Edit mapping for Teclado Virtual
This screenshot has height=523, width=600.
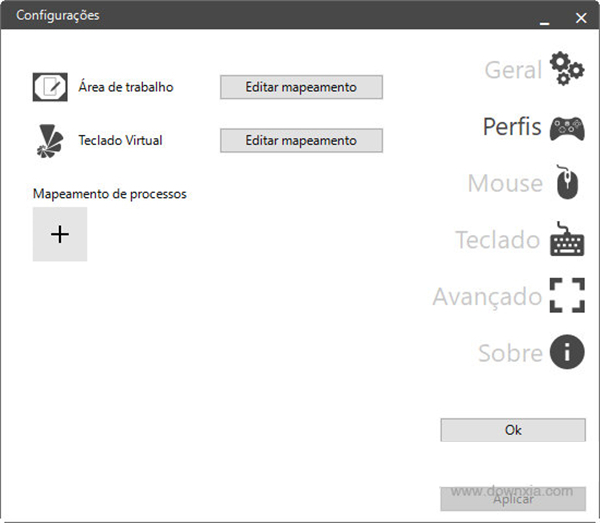301,141
